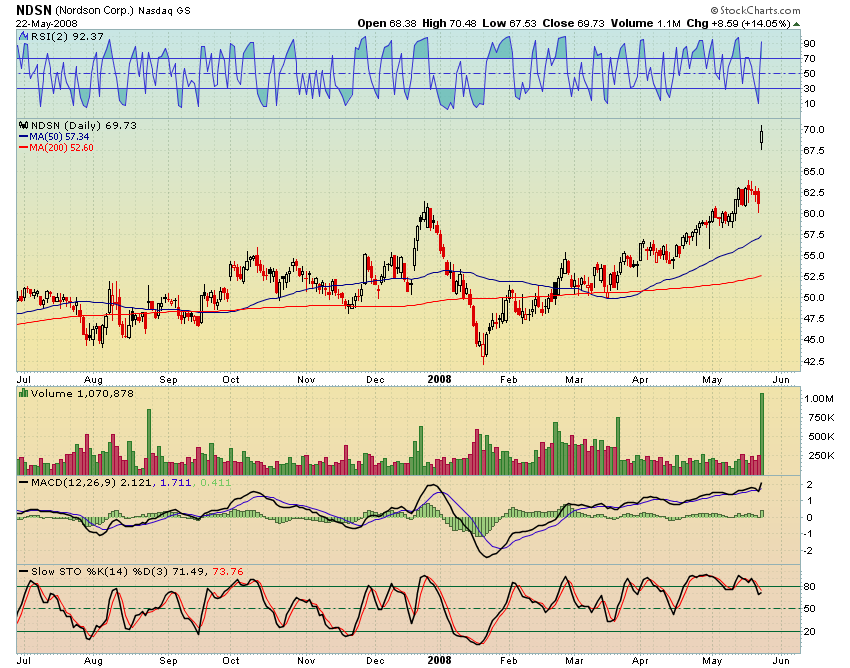The width and height of the screenshot is (850, 668).
Task: Click the 65.0 price axis label
Action: (813, 171)
